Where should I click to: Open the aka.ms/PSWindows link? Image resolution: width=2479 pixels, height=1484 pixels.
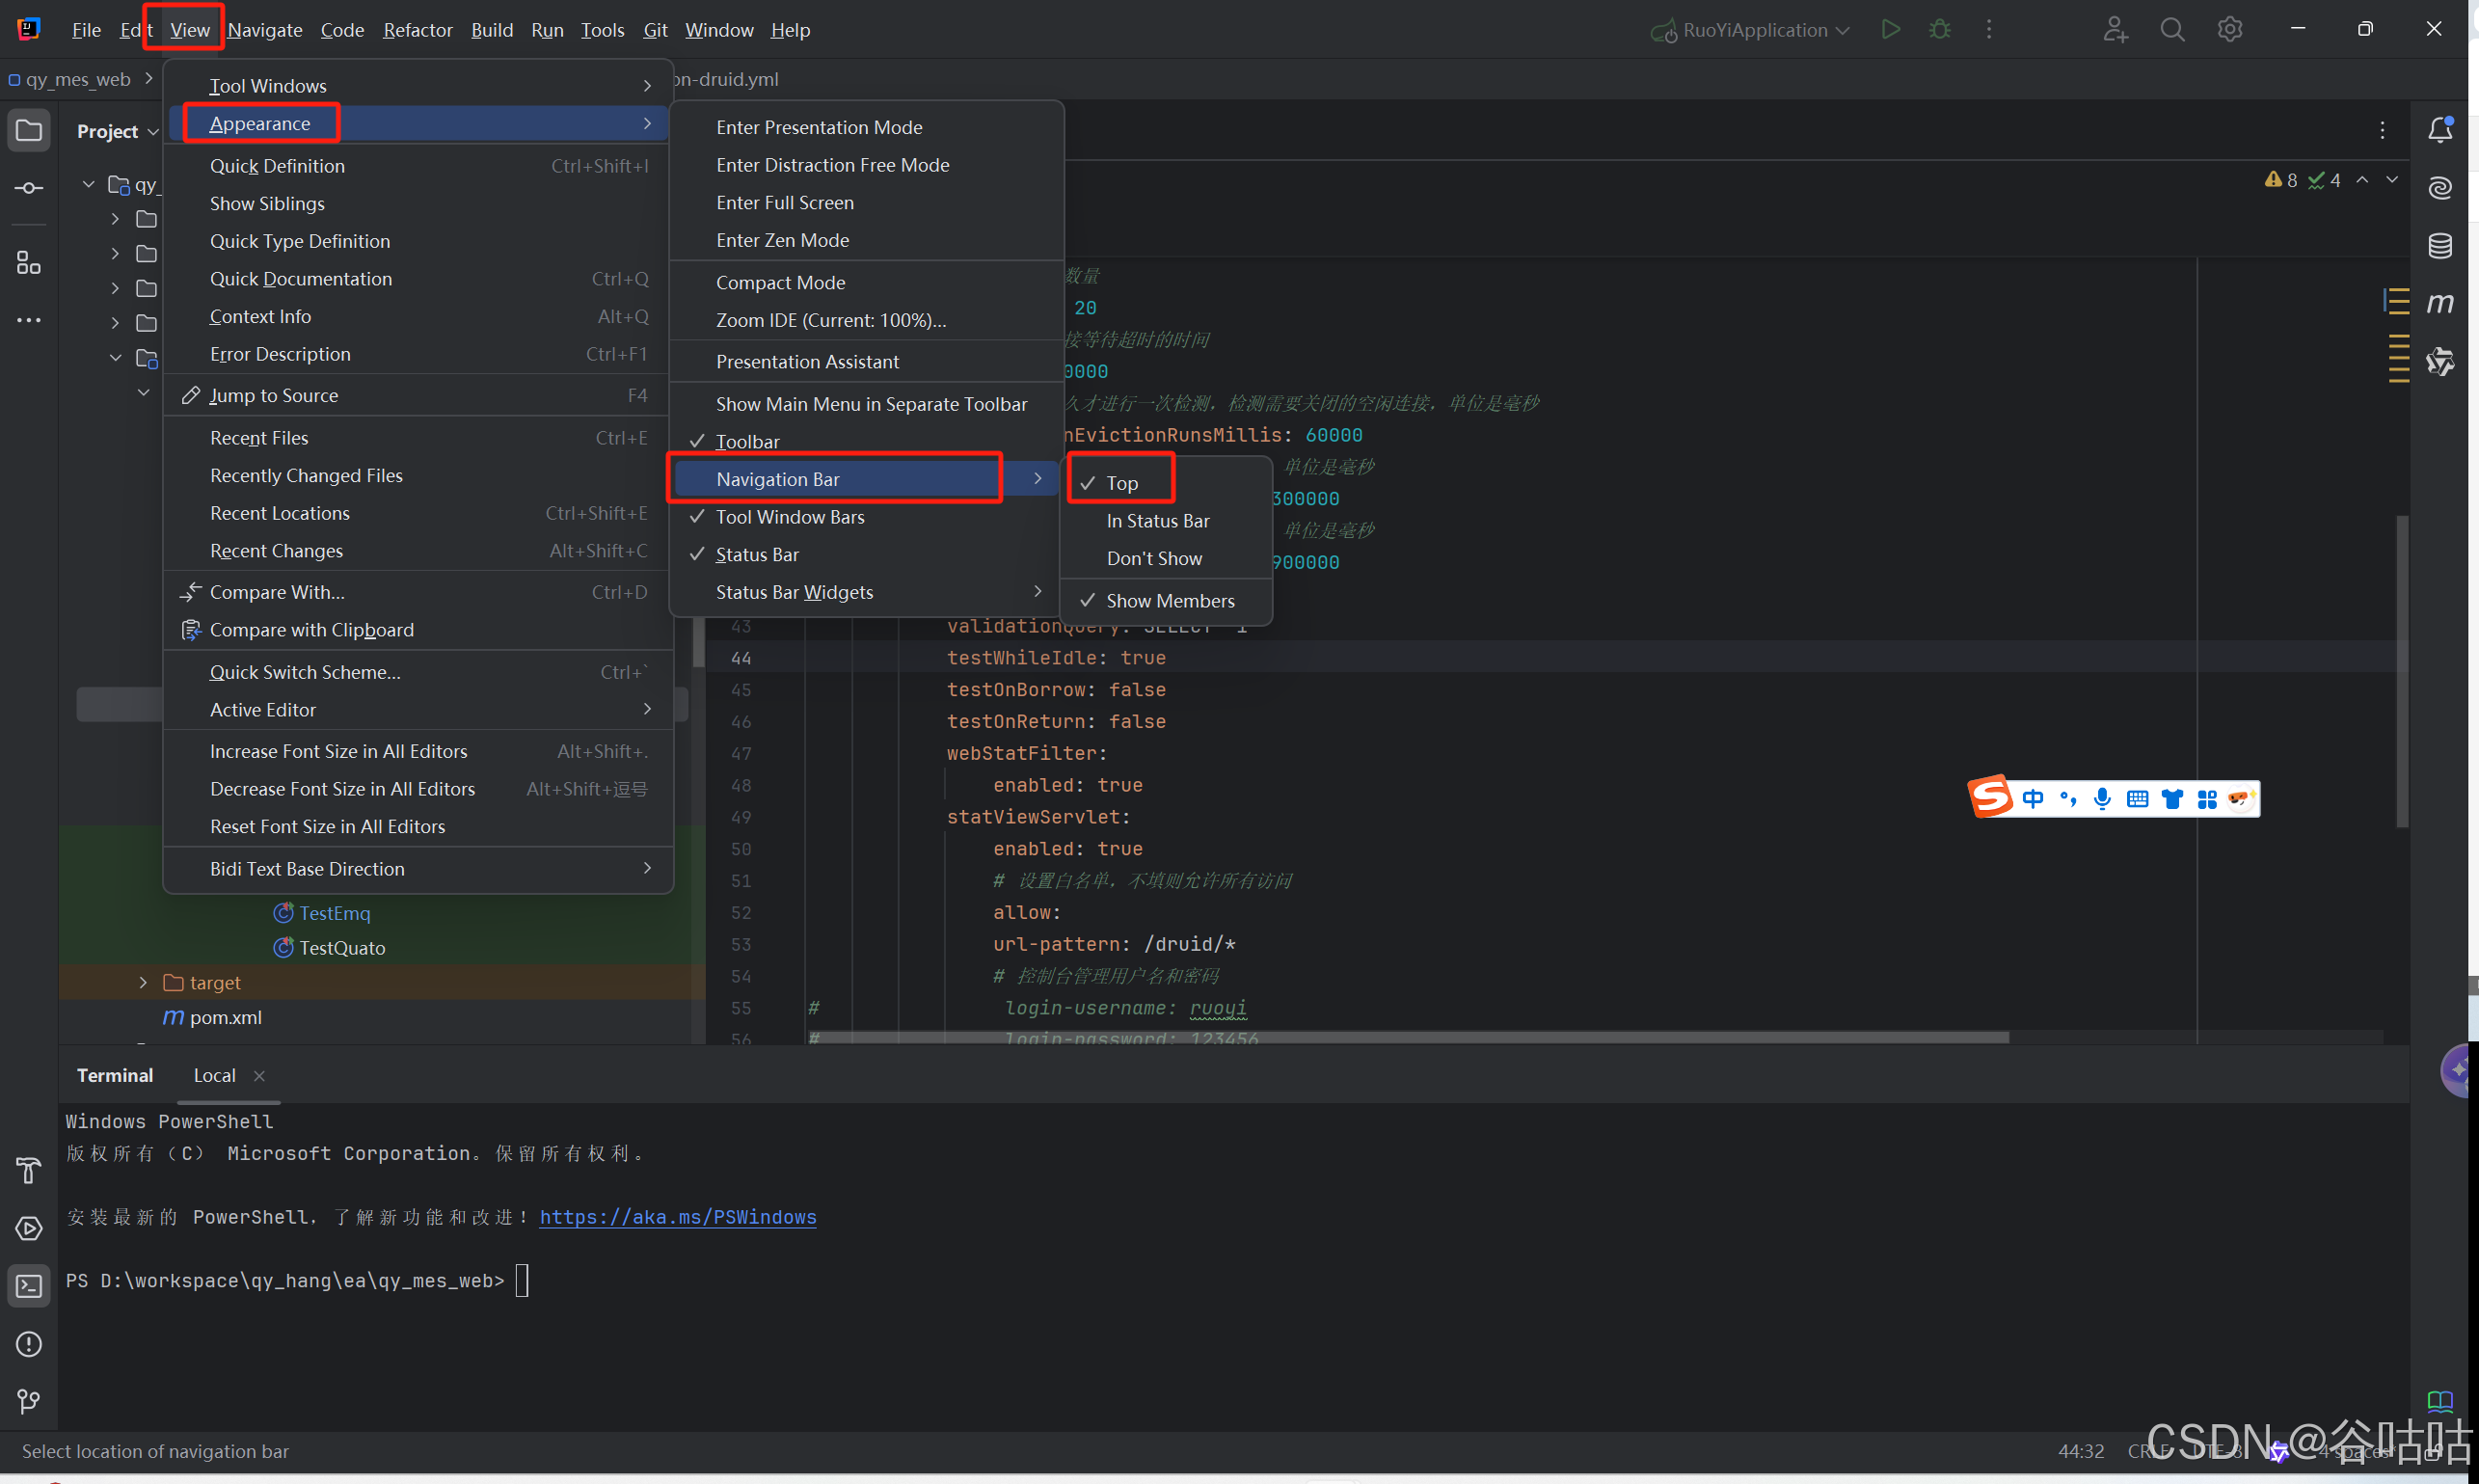(x=677, y=1217)
